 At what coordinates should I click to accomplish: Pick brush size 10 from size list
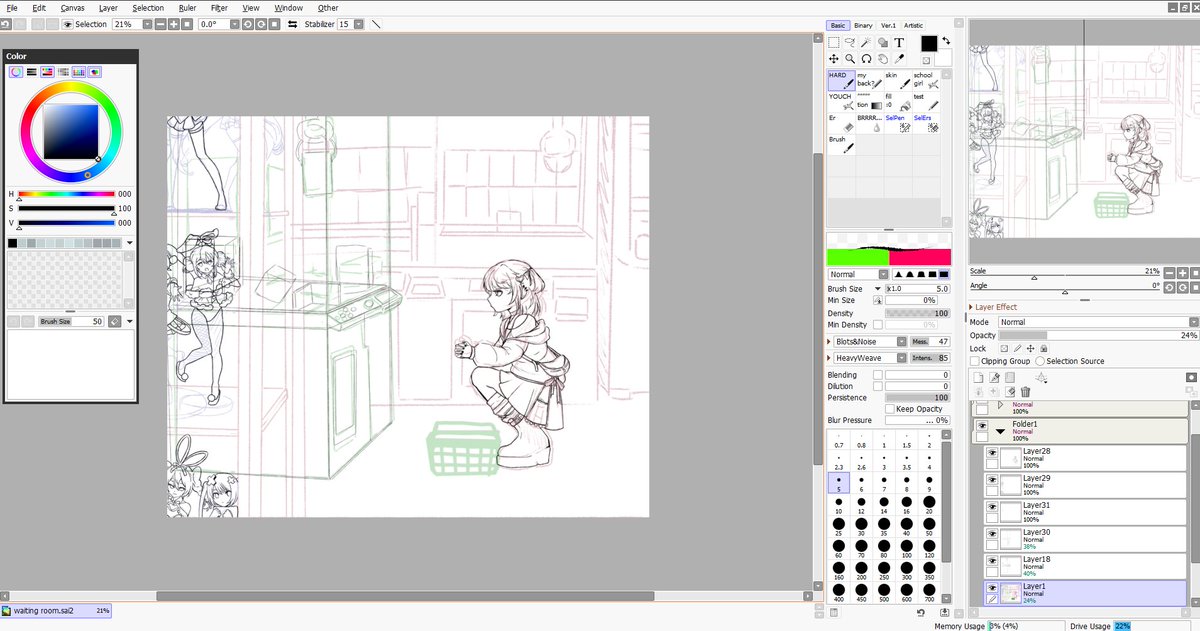[839, 506]
